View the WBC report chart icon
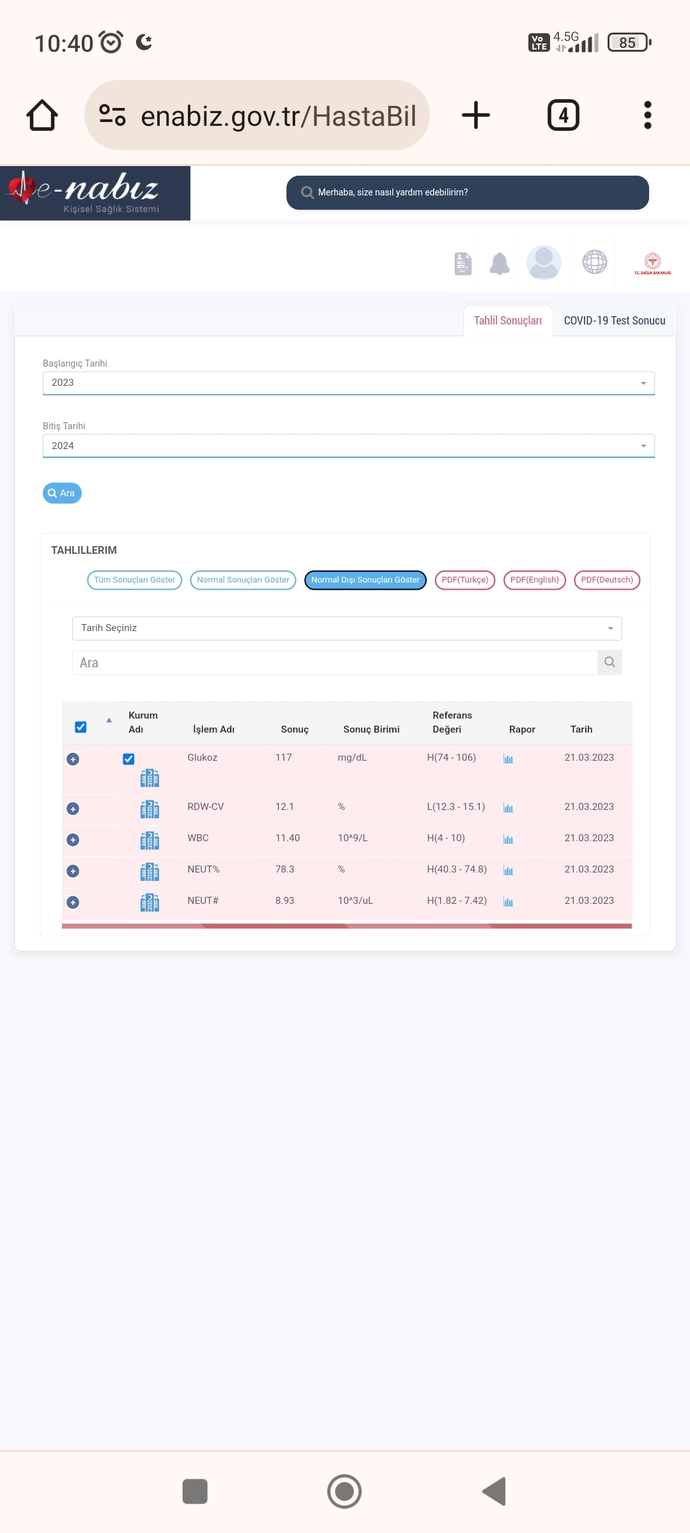690x1533 pixels. 508,839
